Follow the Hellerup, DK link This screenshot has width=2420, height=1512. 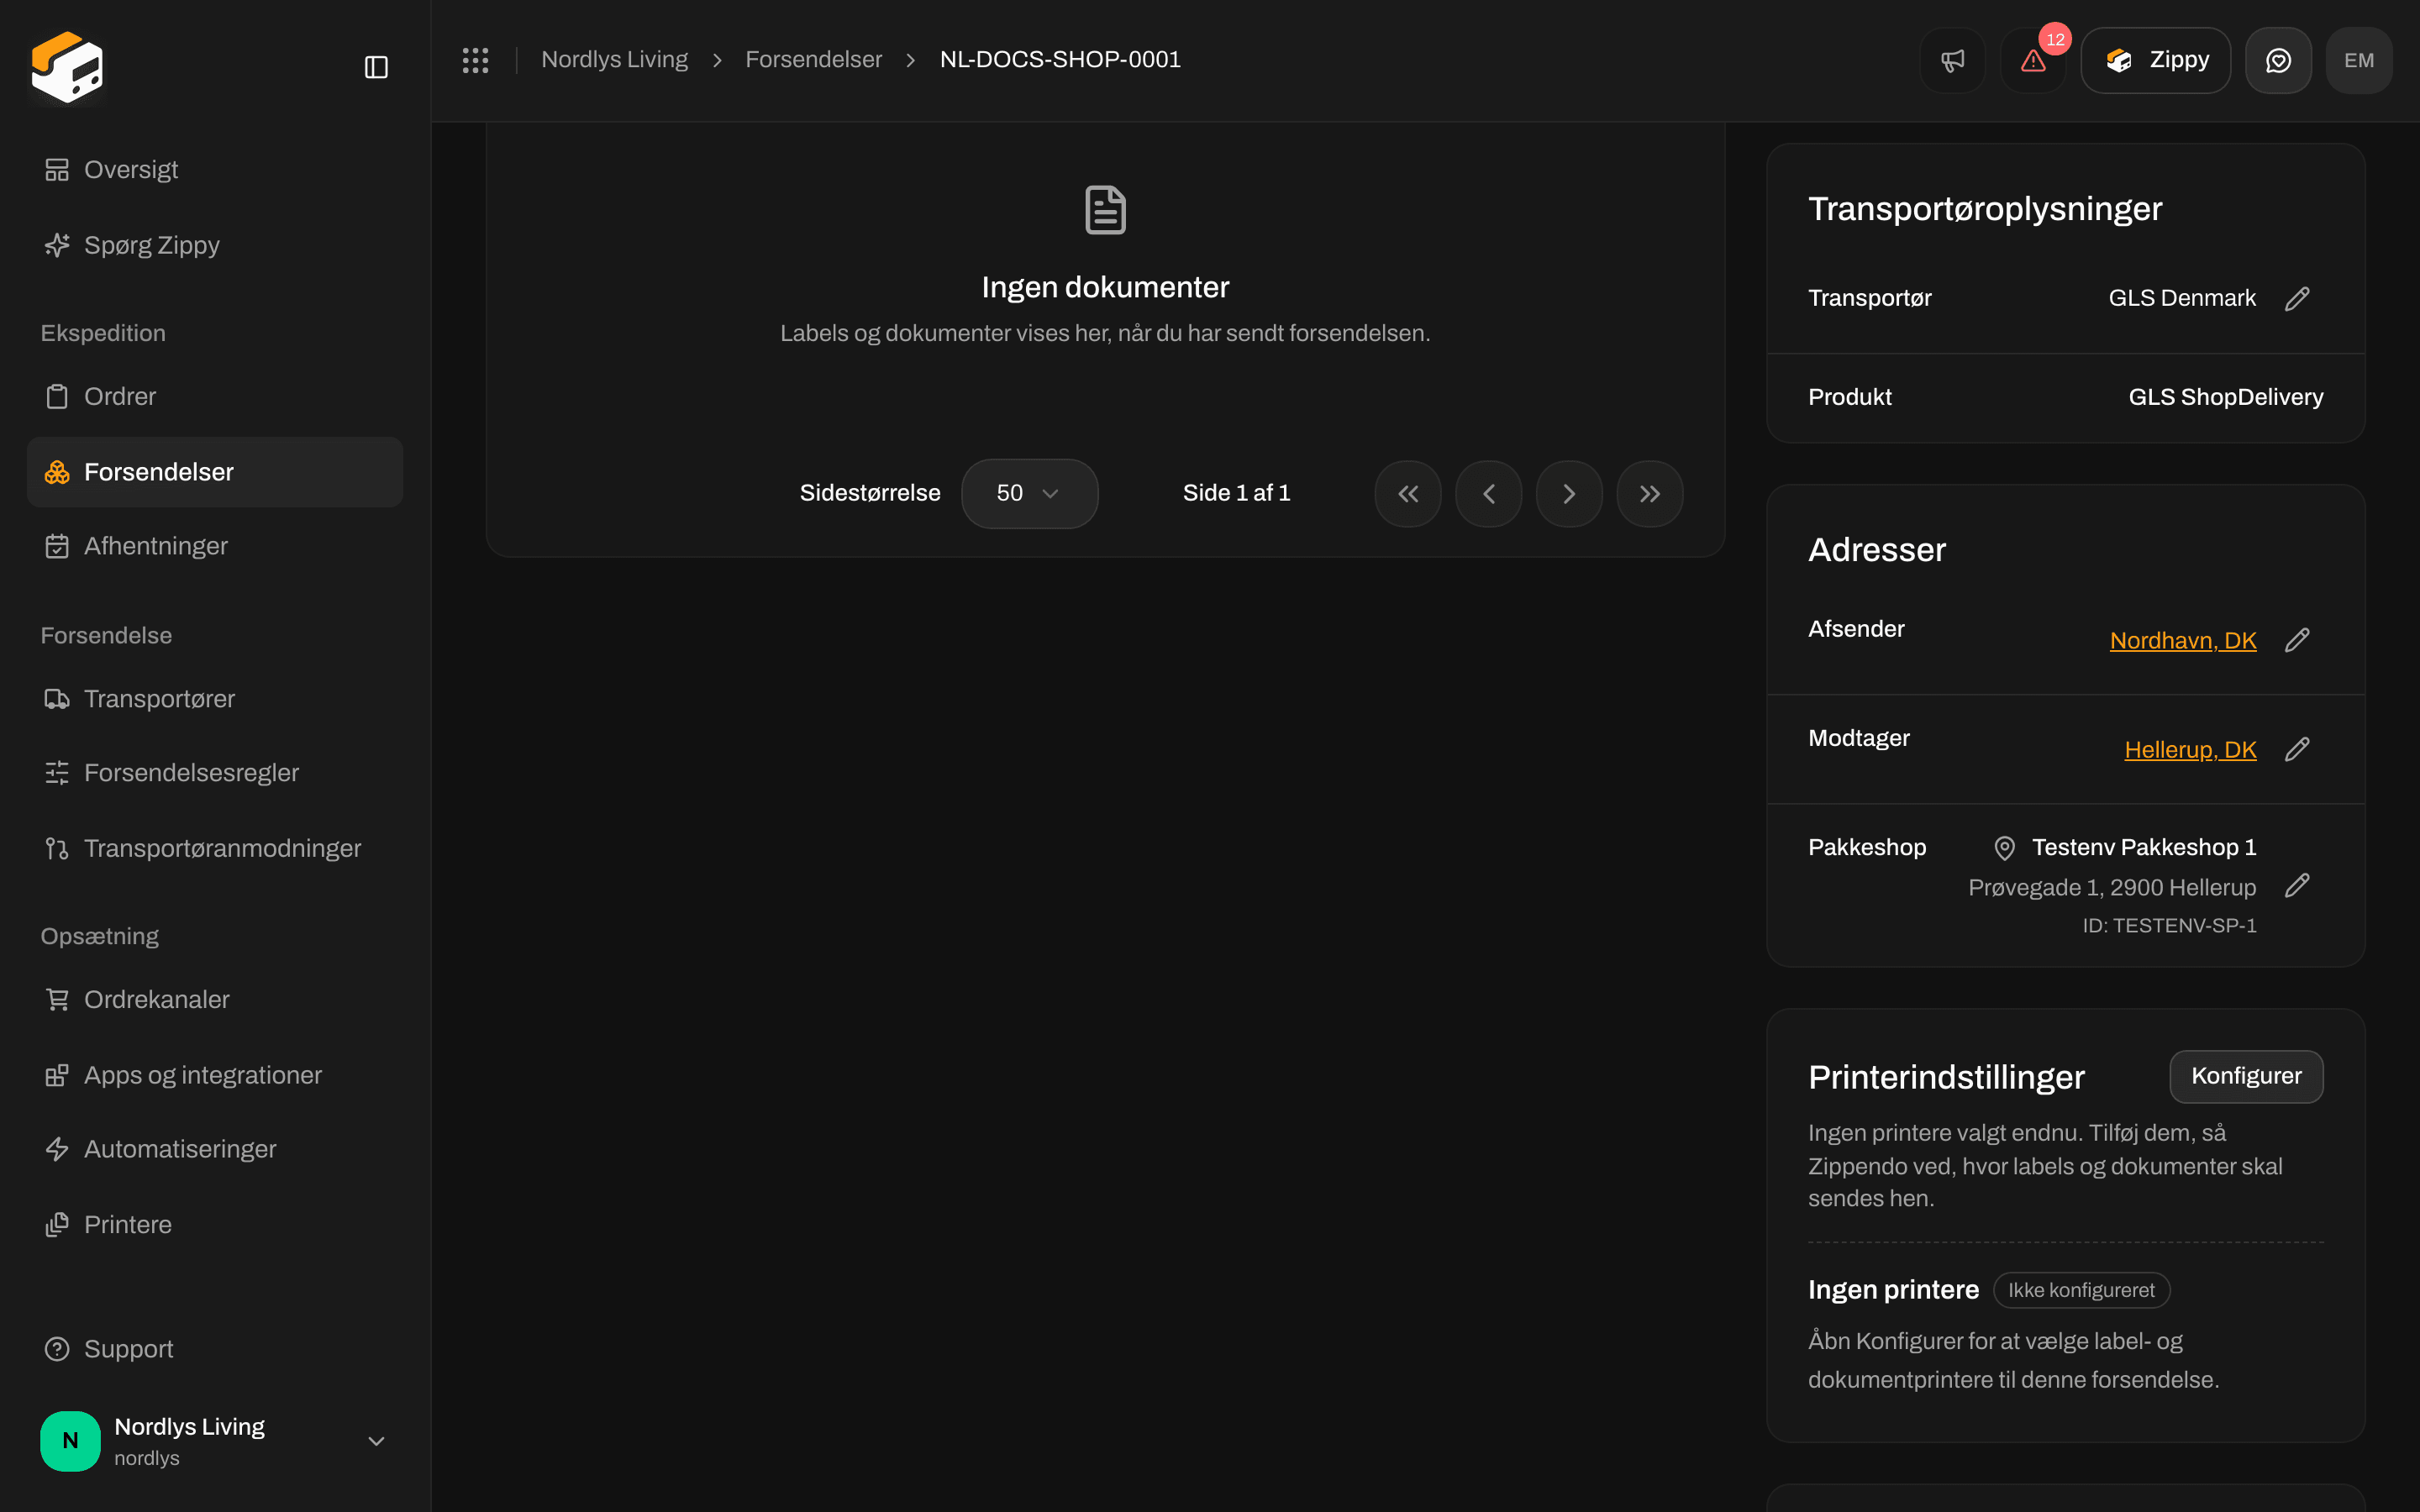[x=2190, y=750]
